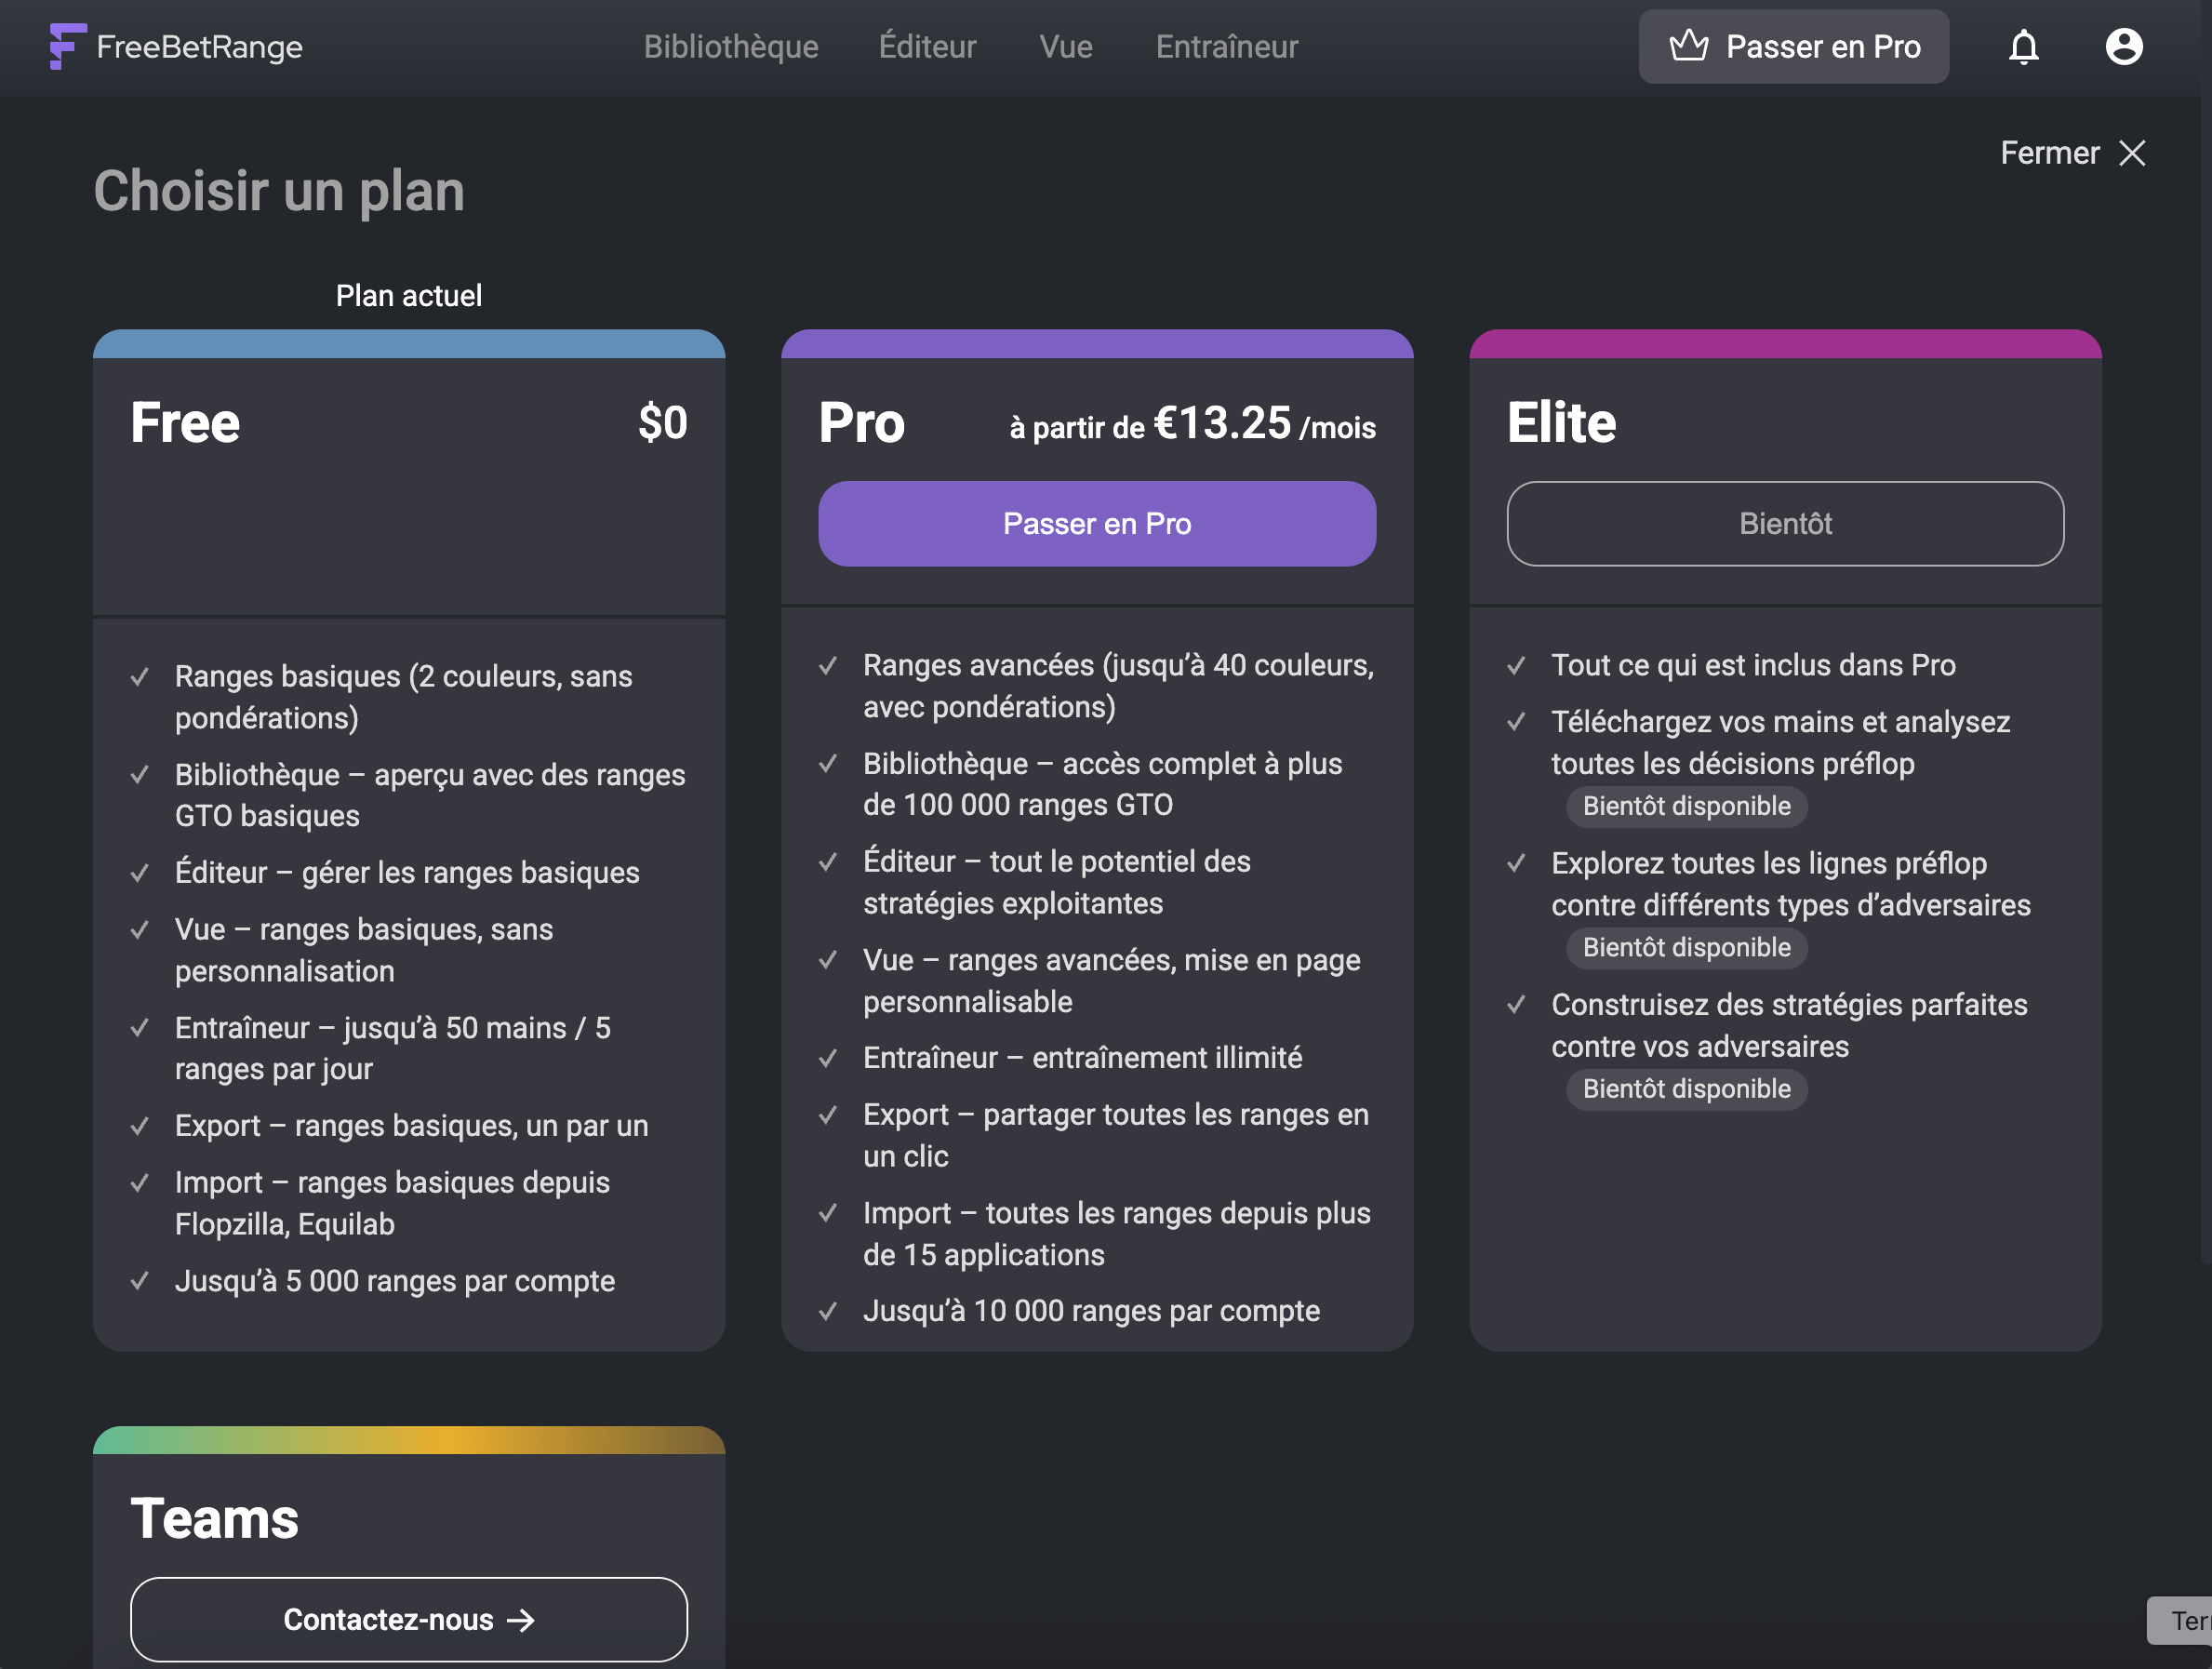2212x1669 pixels.
Task: Open the notifications bell
Action: (2023, 47)
